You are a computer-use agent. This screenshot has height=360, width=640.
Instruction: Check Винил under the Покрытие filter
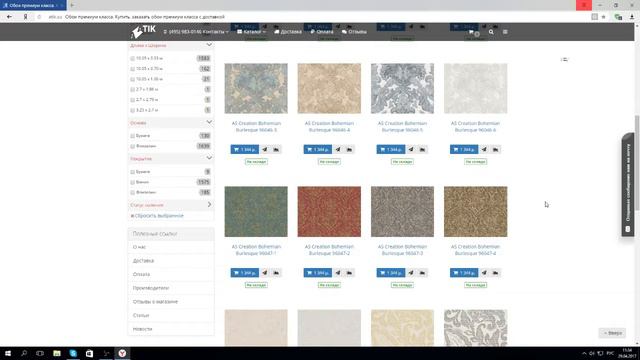pos(132,182)
